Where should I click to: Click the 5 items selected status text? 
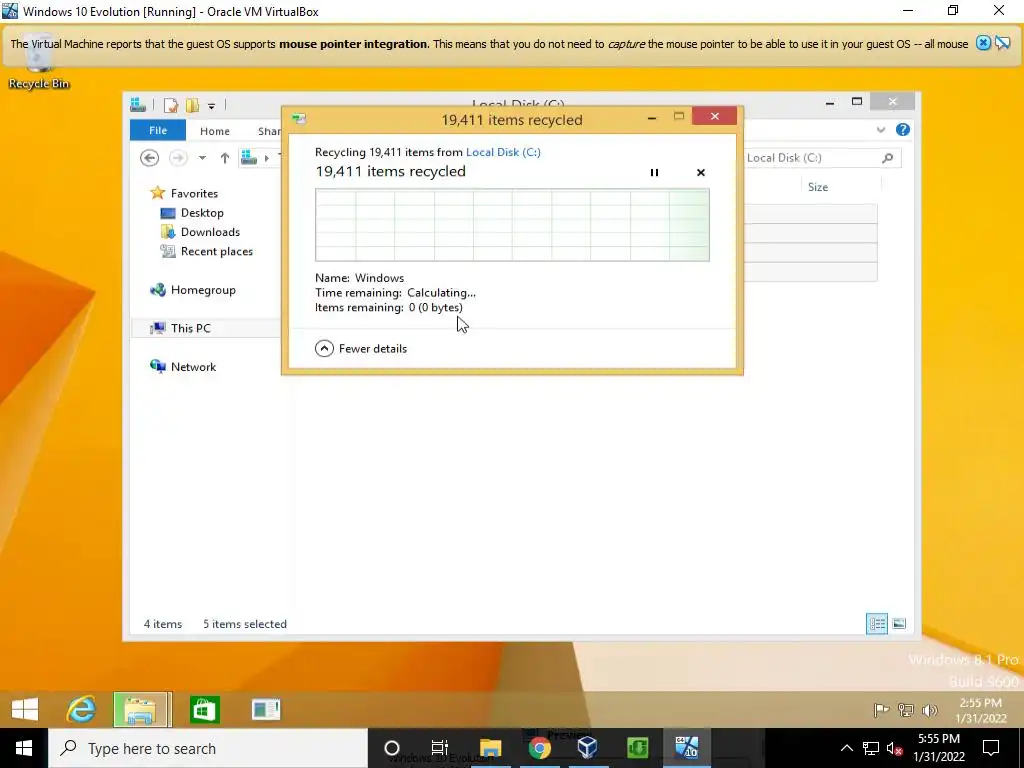tap(245, 624)
